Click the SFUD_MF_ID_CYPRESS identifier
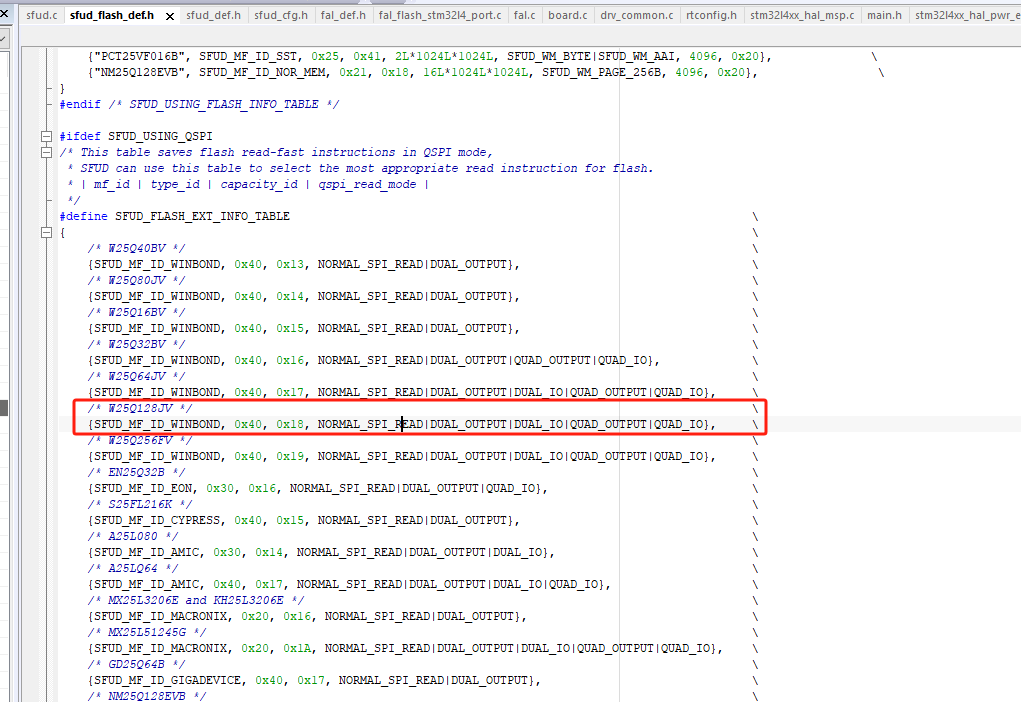 click(158, 520)
